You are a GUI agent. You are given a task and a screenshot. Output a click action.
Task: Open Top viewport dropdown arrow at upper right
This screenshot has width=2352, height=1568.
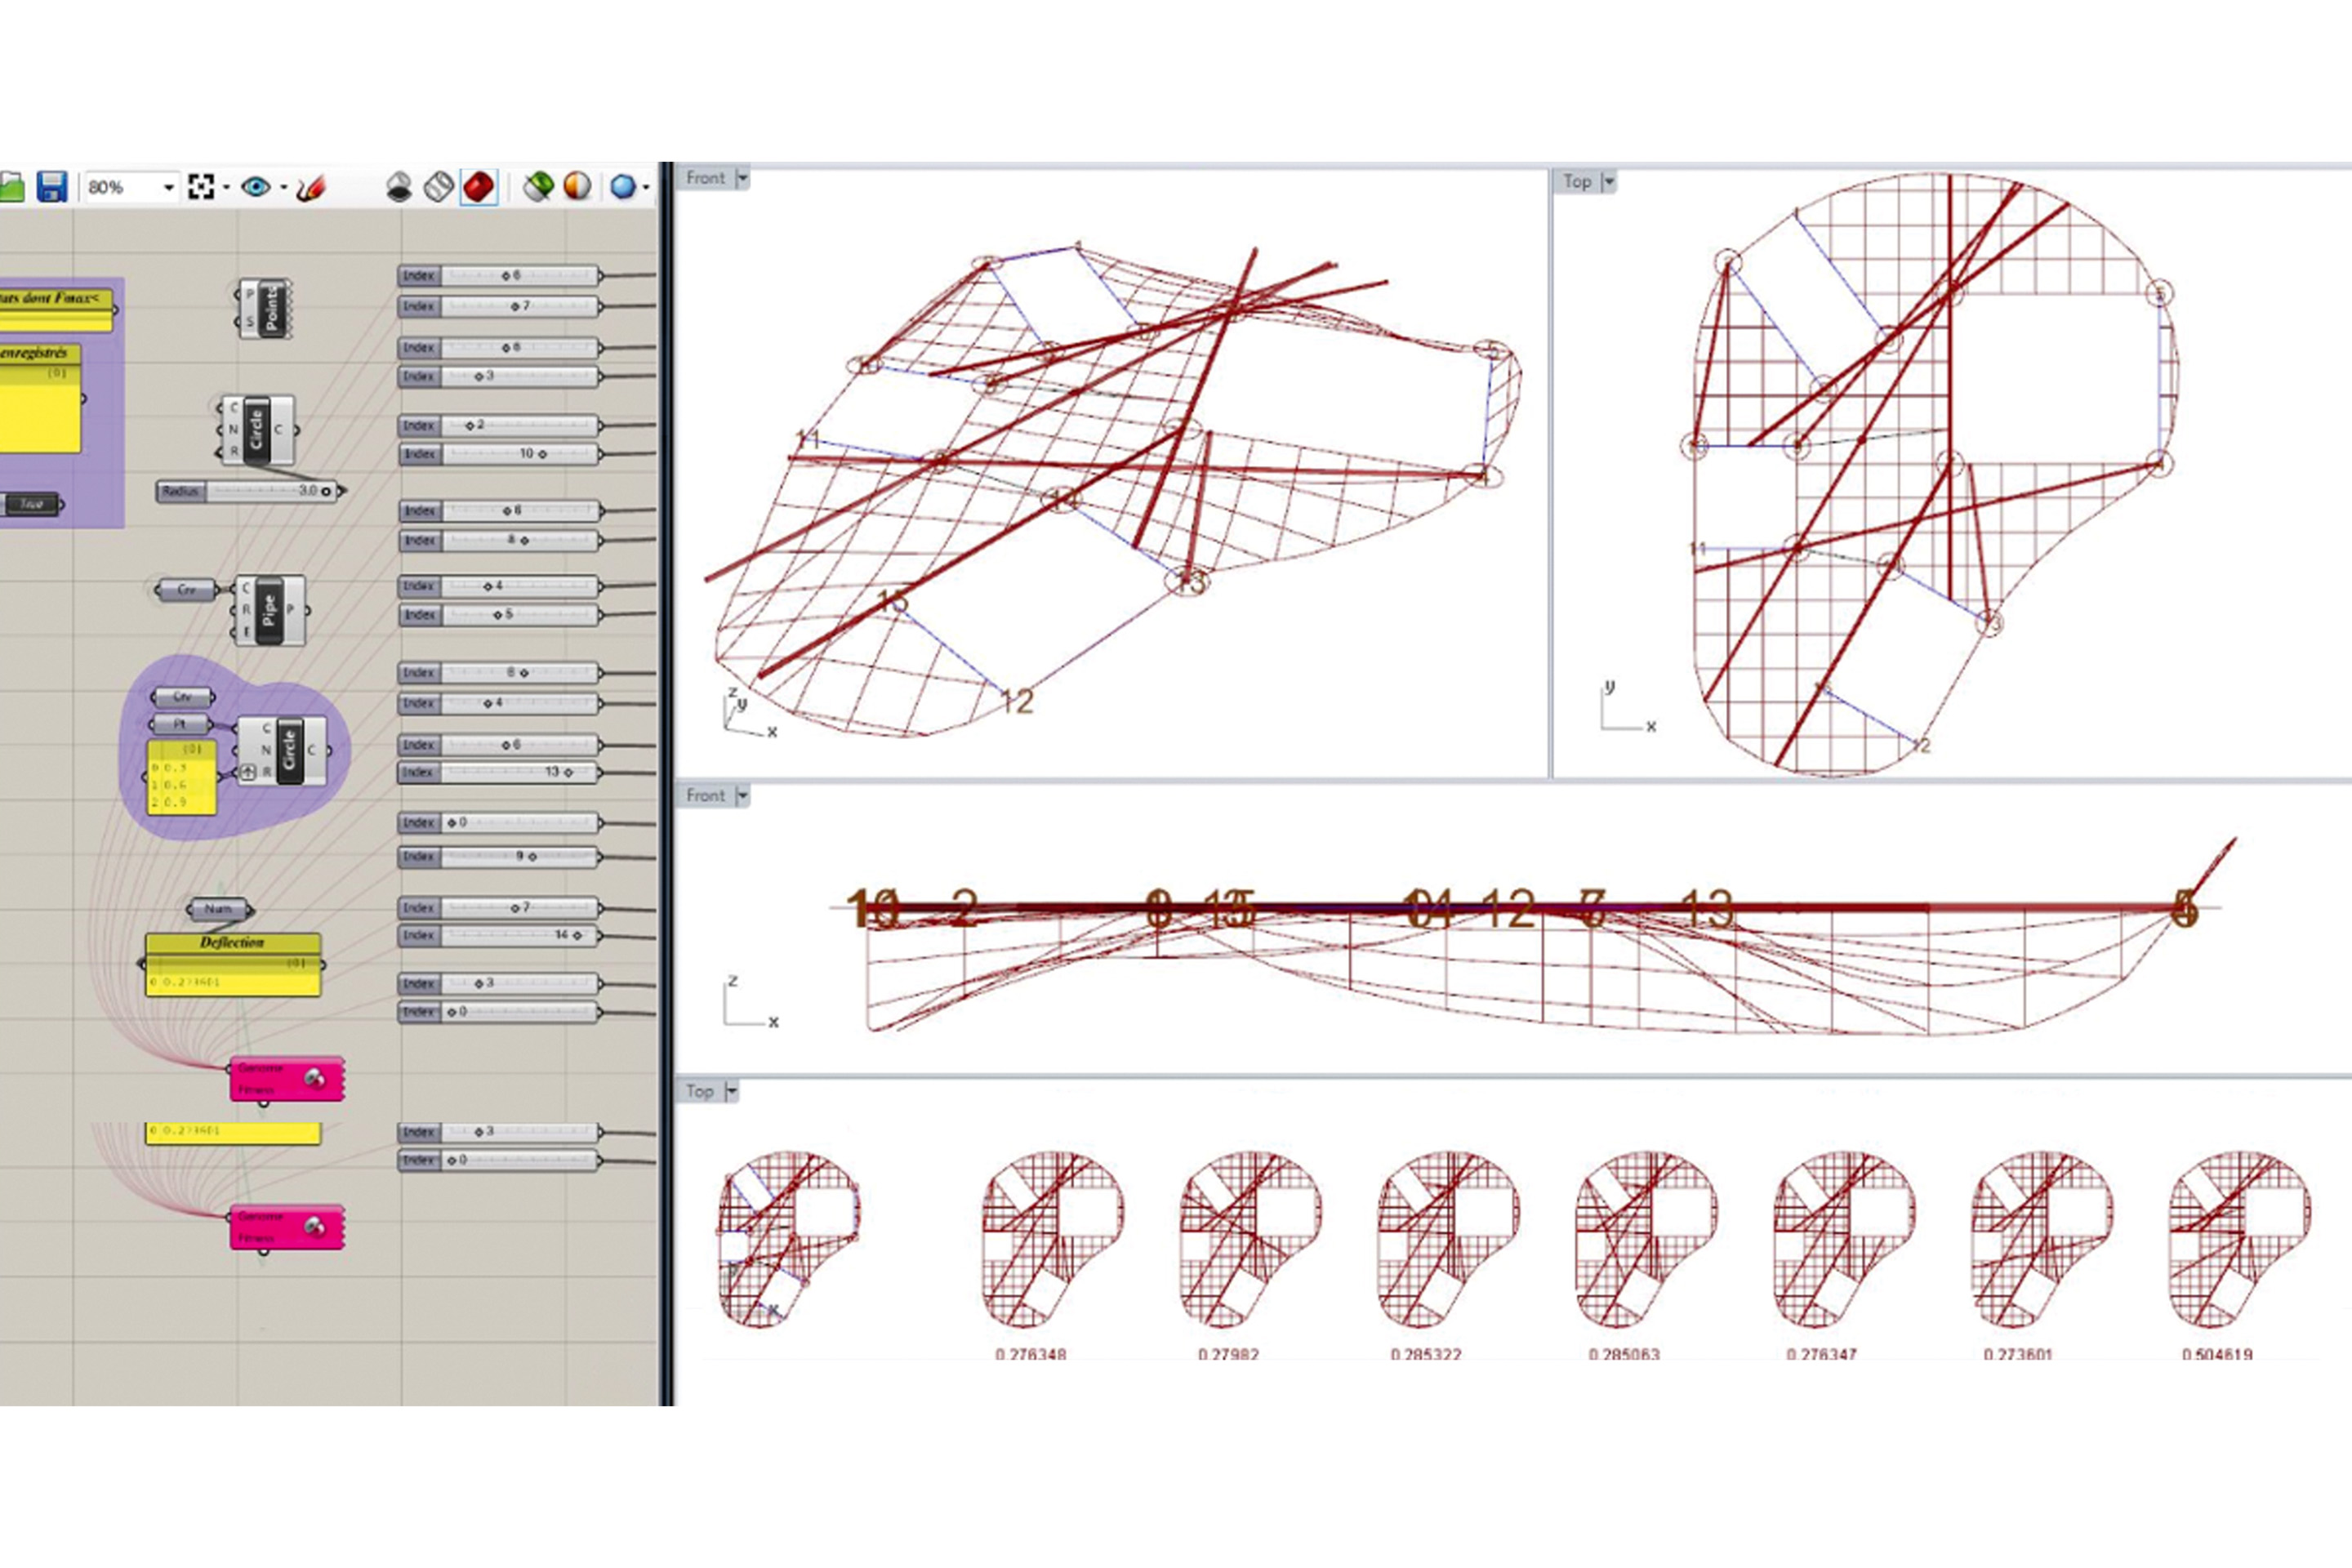pos(1609,182)
